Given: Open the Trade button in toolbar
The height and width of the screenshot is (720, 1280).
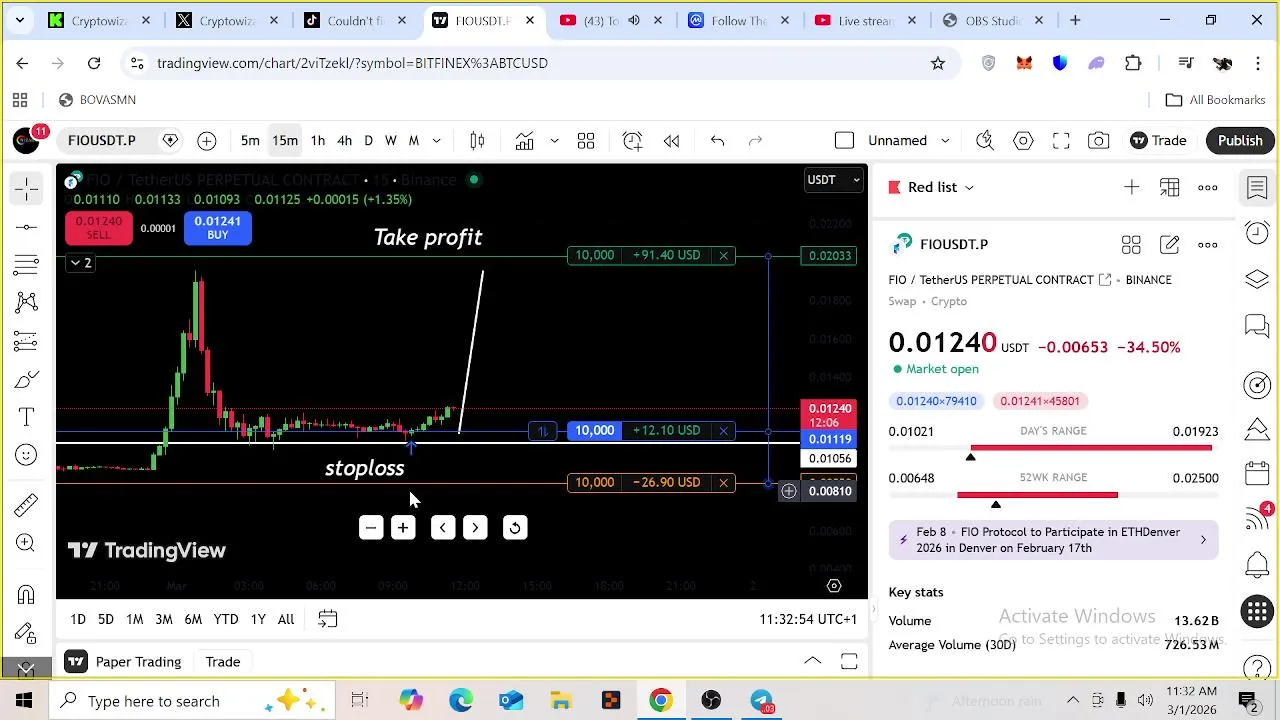Looking at the screenshot, I should 1158,141.
